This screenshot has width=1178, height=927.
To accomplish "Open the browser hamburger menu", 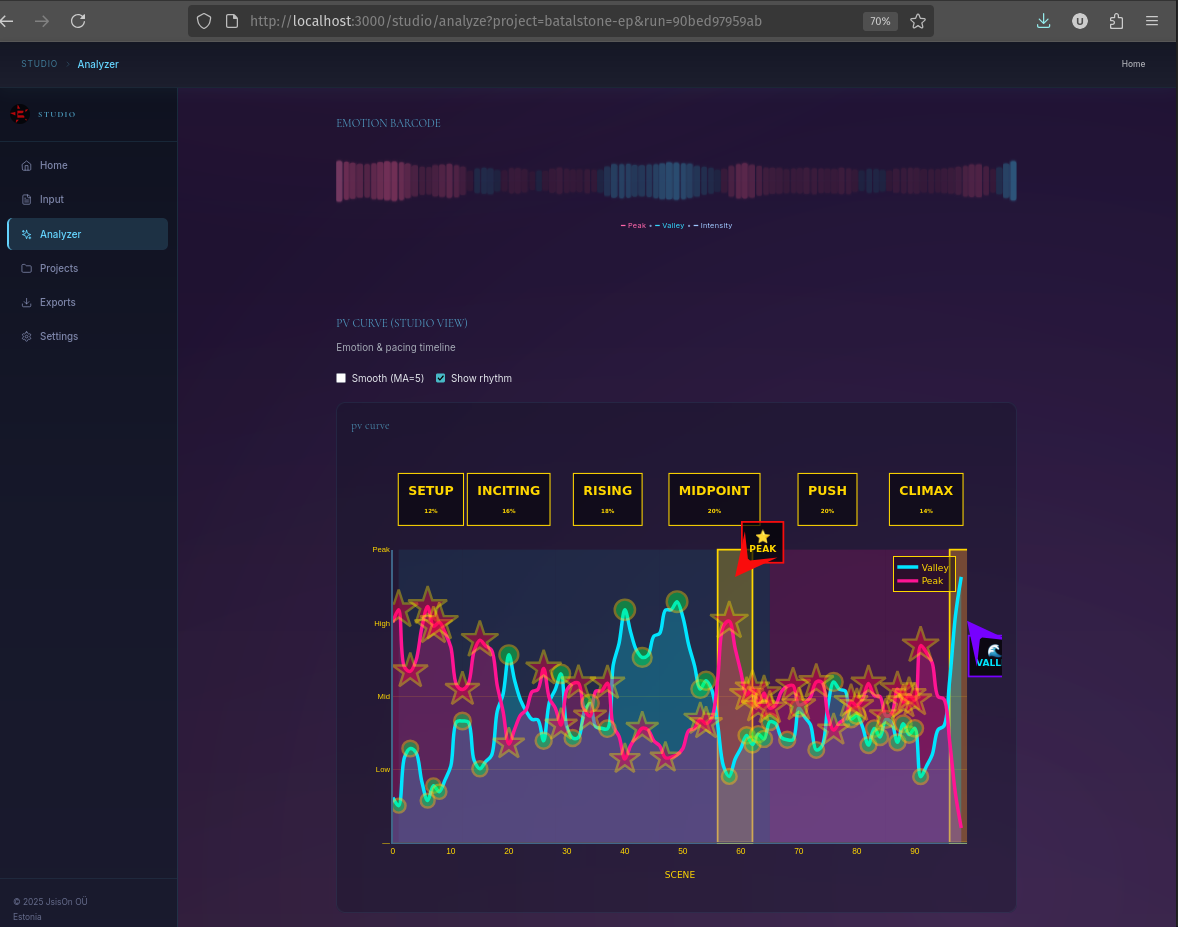I will point(1152,20).
